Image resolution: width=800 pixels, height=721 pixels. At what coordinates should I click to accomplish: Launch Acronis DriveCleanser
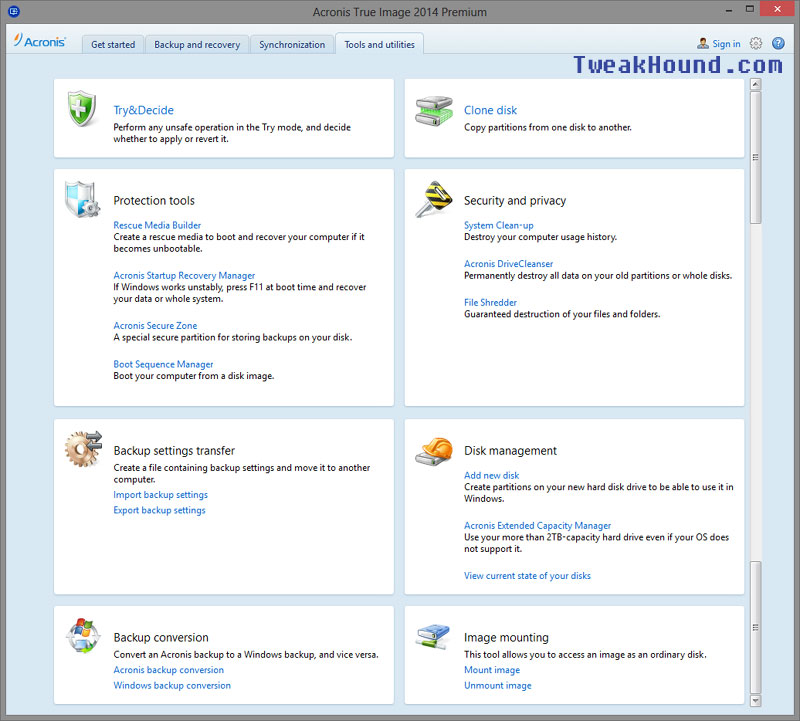click(508, 264)
